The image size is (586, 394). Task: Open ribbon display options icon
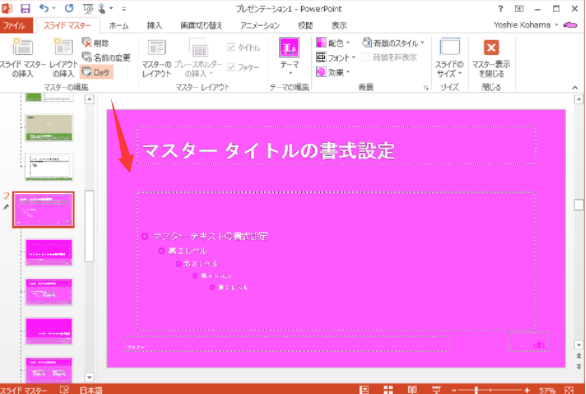coord(519,8)
